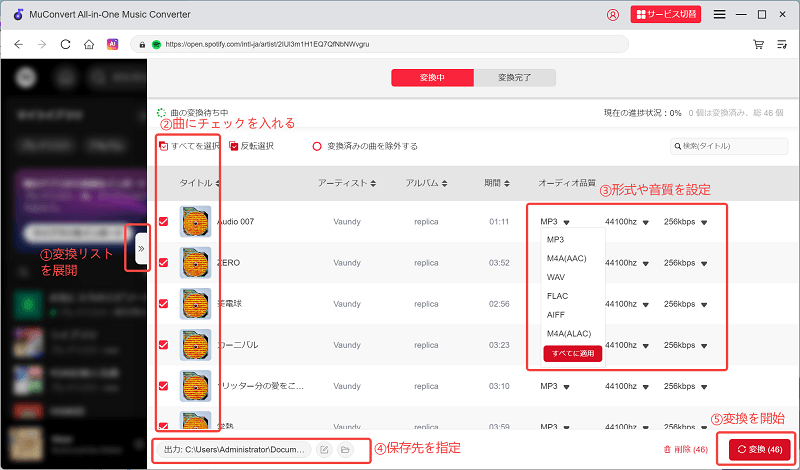Click the MuConvert app logo icon
Viewport: 800px width, 470px height.
(18, 14)
